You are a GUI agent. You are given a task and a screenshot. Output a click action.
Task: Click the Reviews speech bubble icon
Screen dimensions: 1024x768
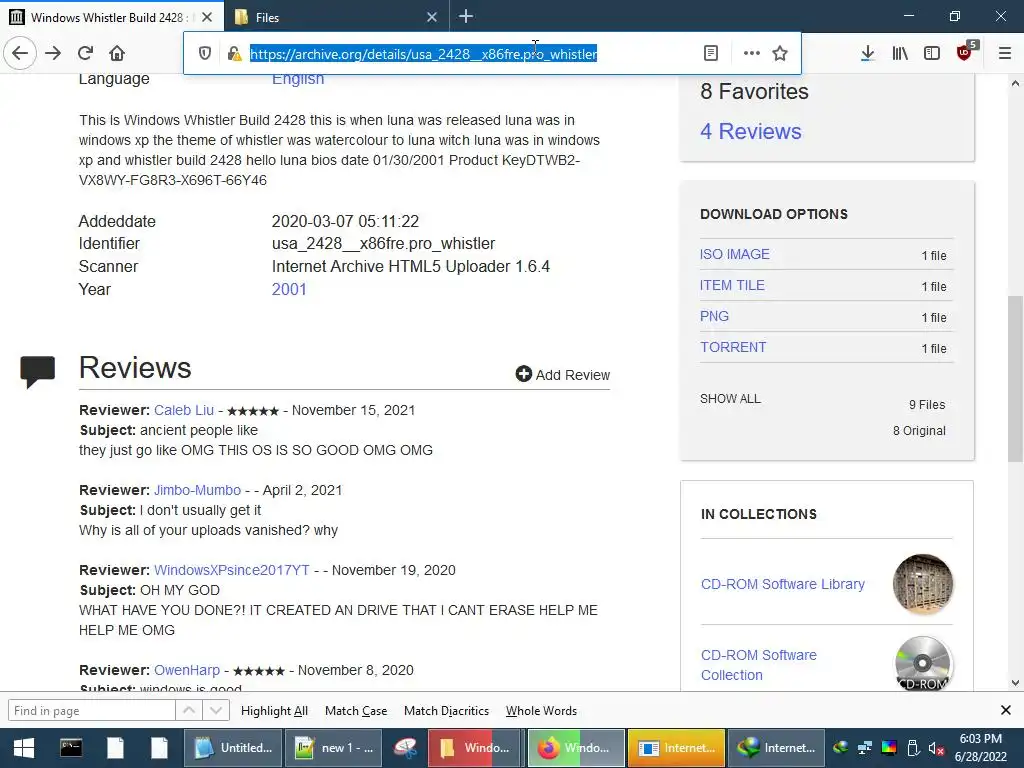[x=37, y=372]
